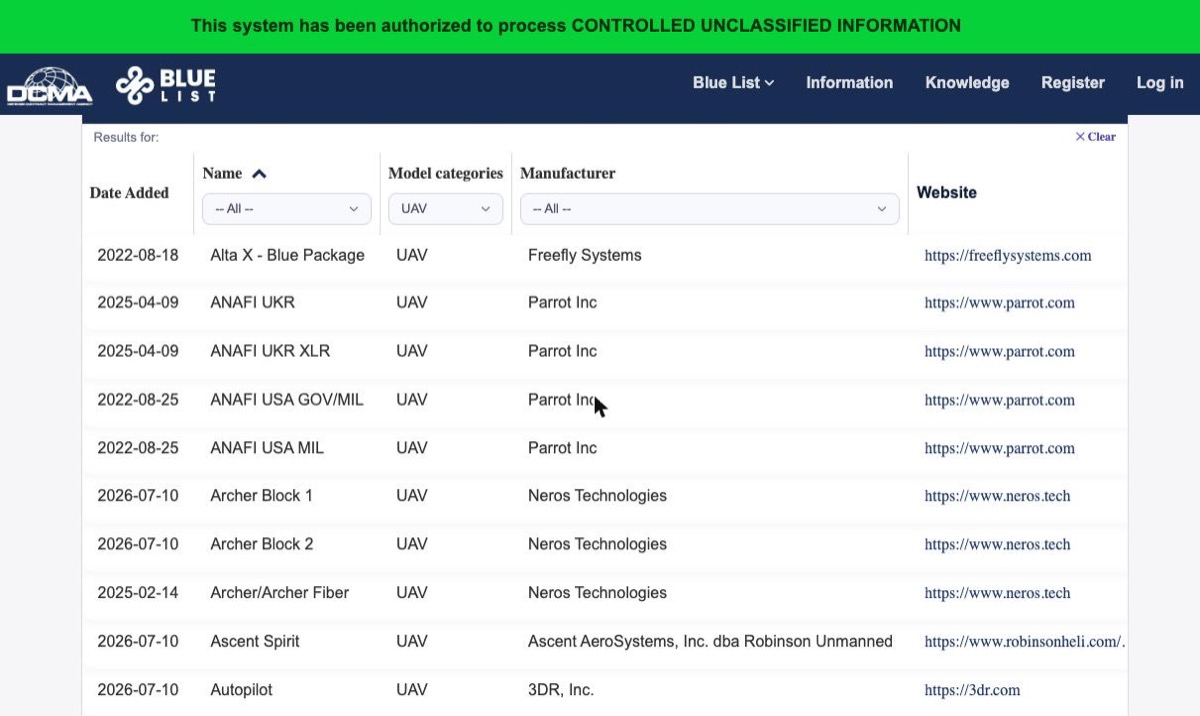1200x716 pixels.
Task: Open the freeflysystems.com website link
Action: [x=1008, y=255]
